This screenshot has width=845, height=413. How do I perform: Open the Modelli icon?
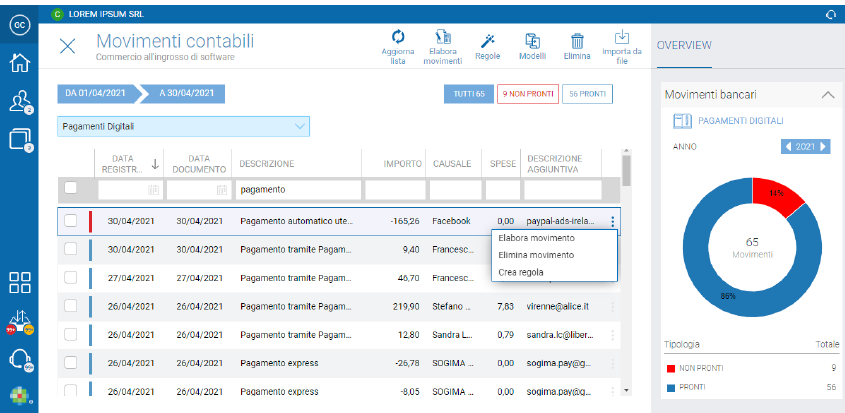532,40
